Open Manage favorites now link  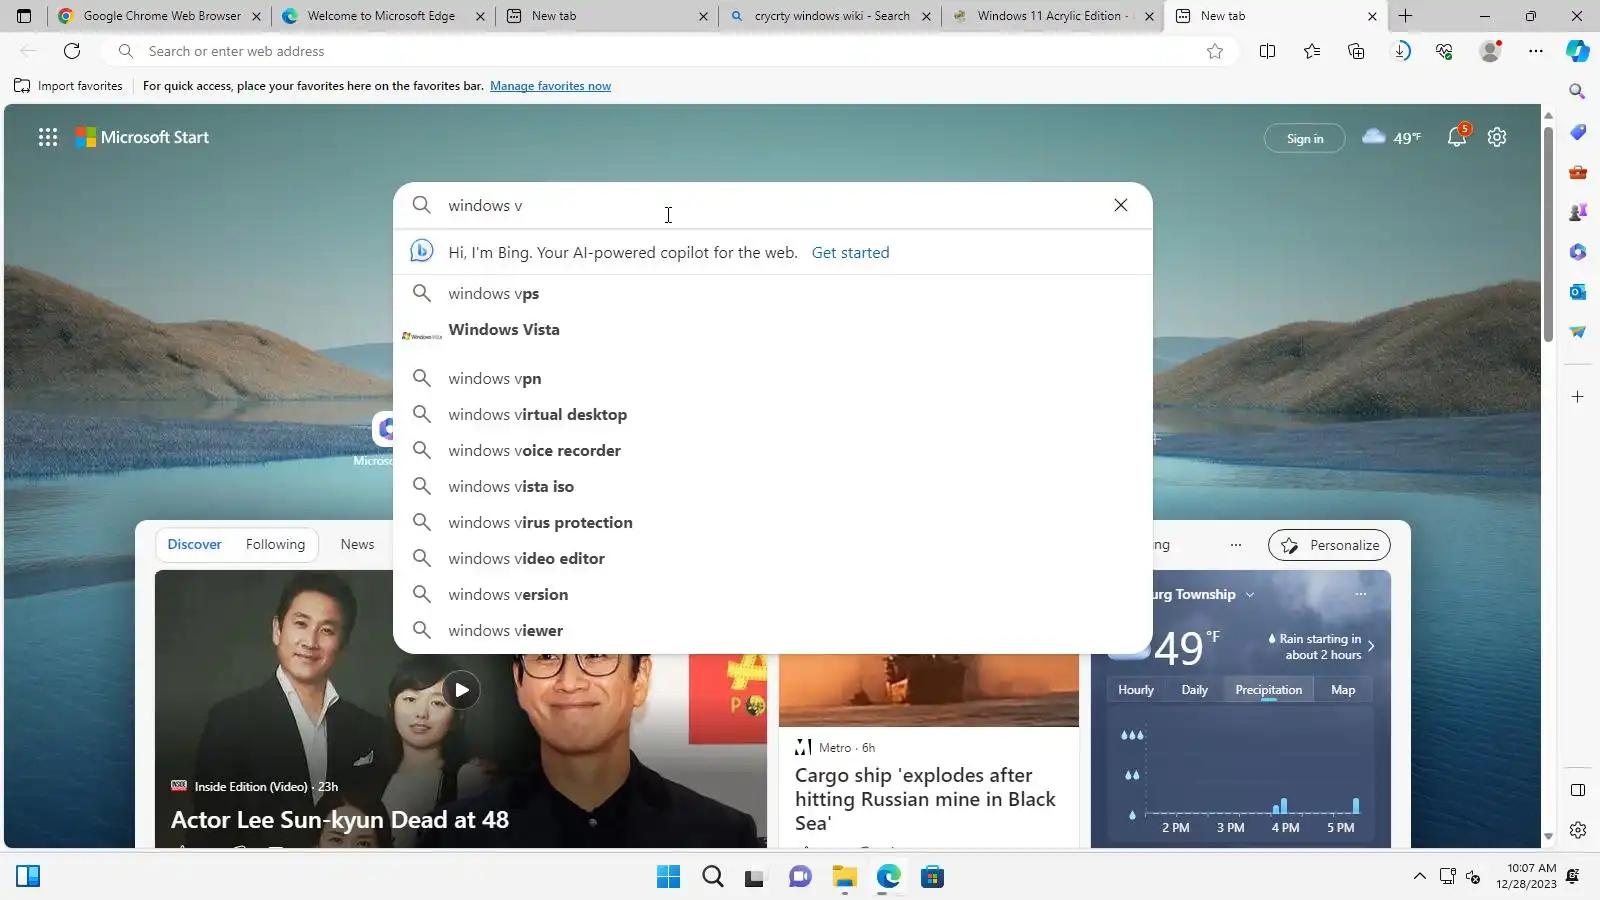(x=550, y=86)
